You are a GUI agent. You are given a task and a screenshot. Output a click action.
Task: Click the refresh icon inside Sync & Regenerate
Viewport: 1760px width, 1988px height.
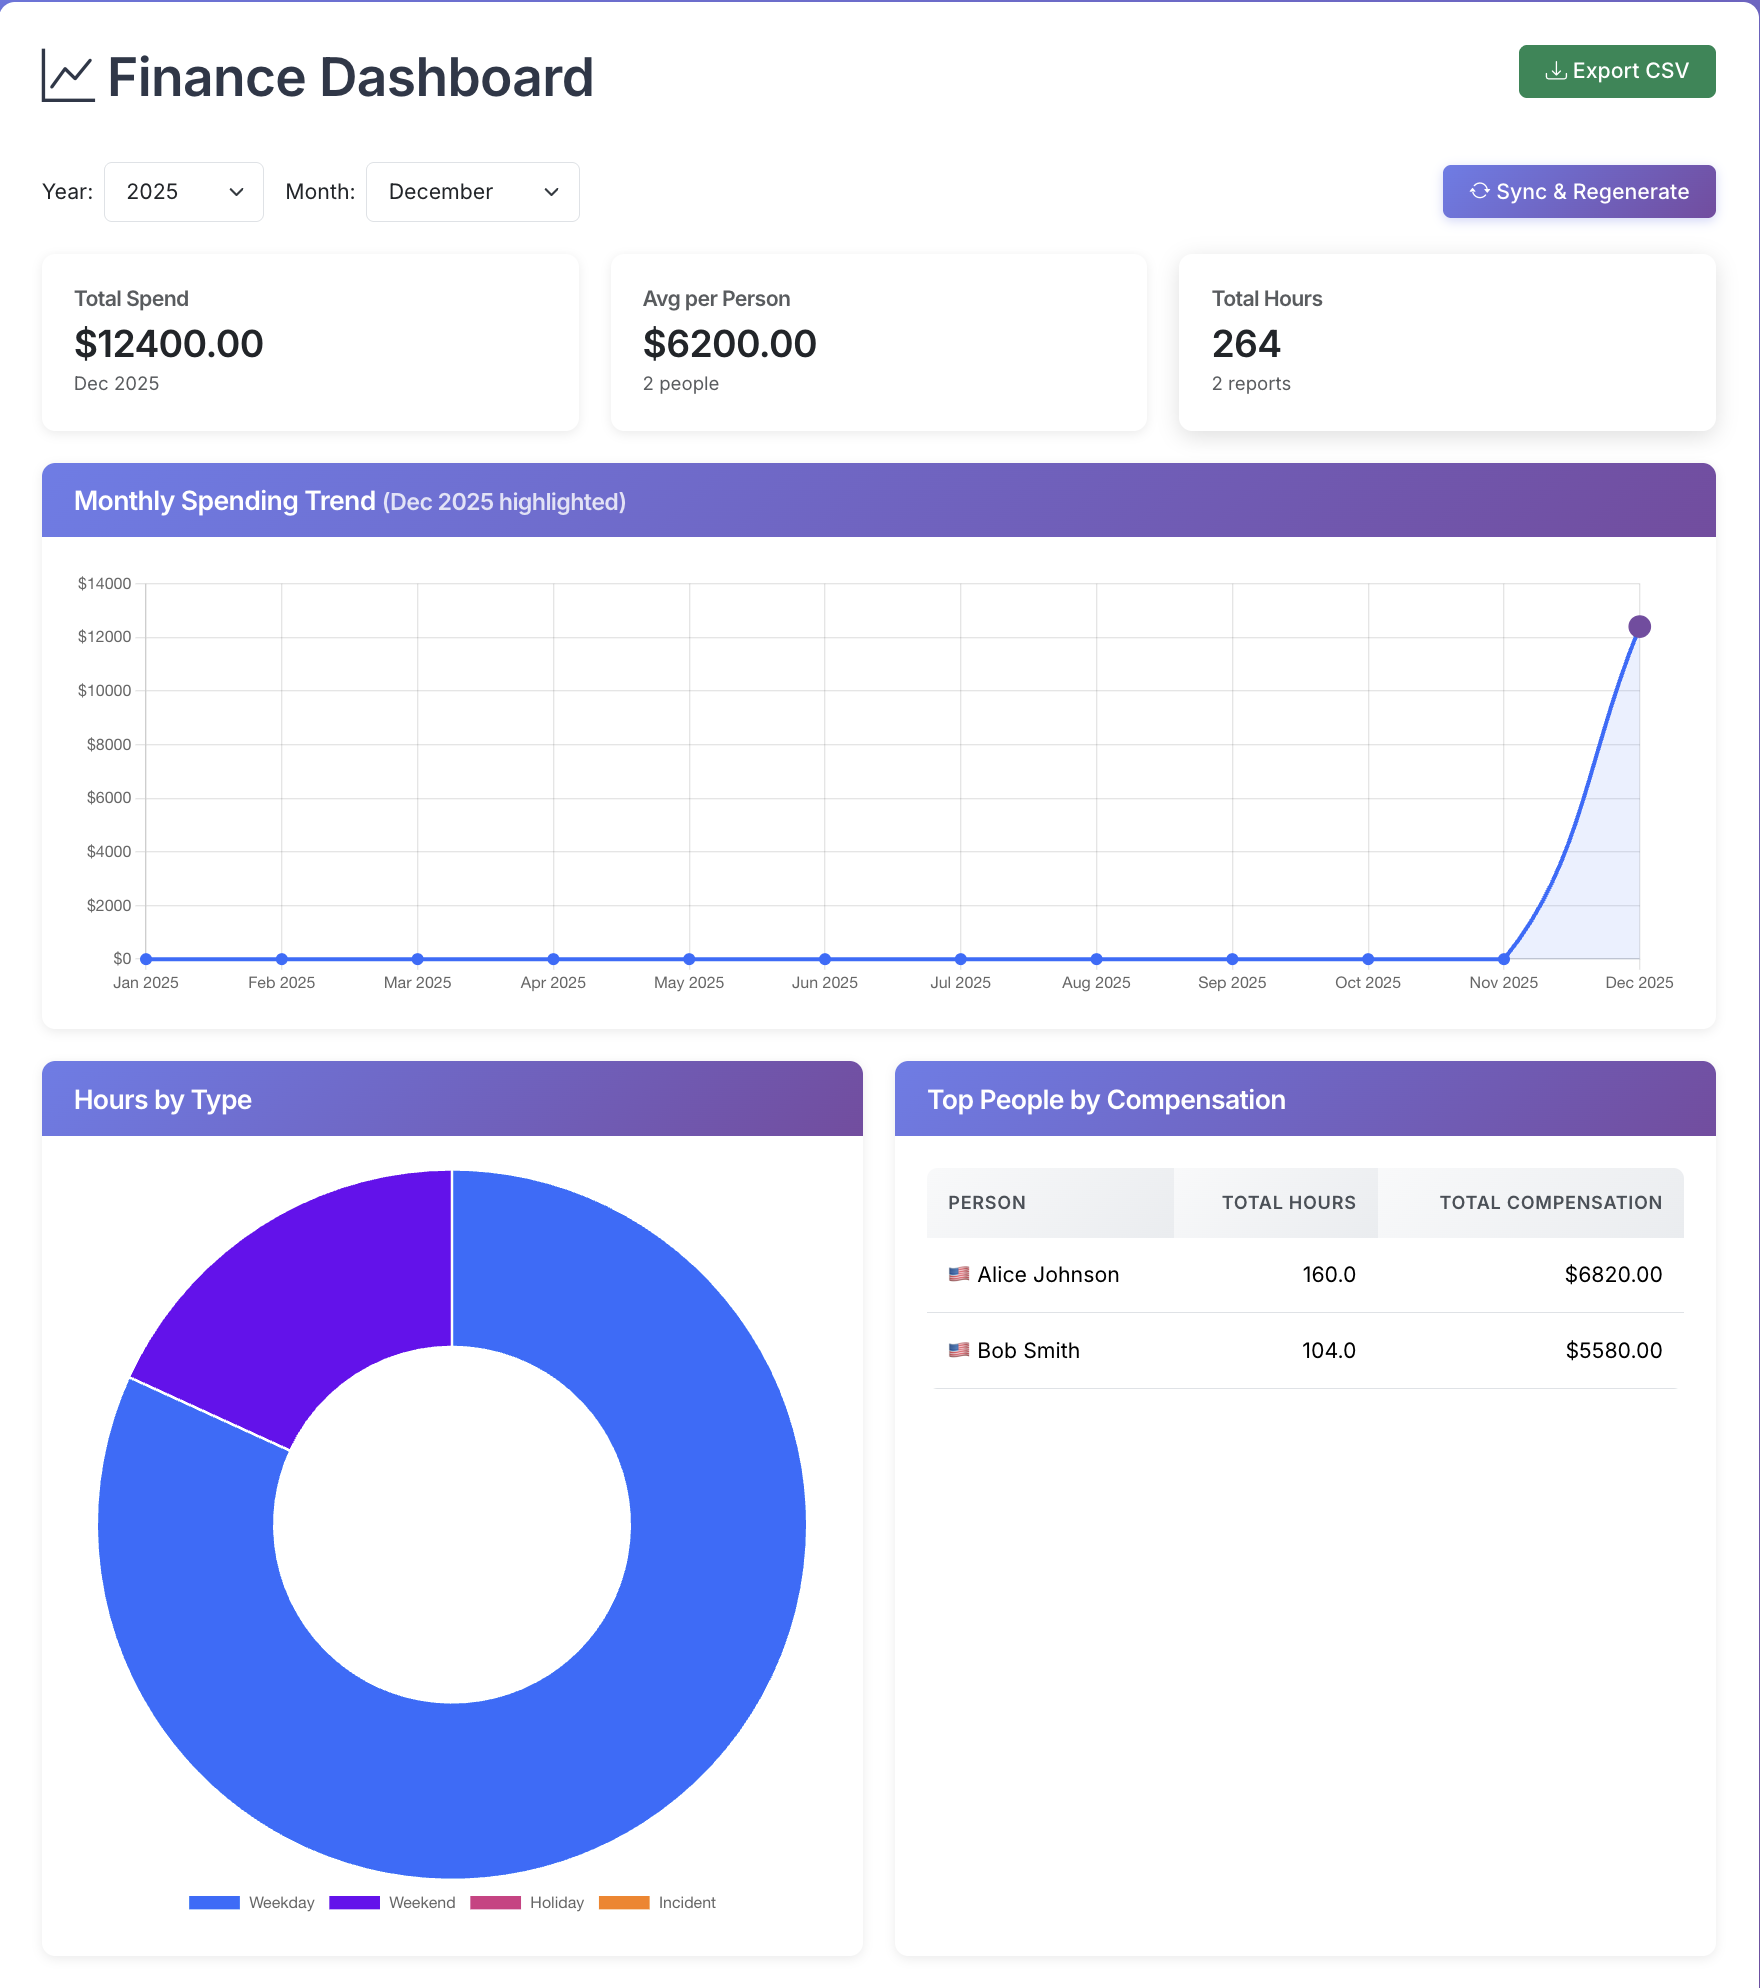(x=1481, y=191)
